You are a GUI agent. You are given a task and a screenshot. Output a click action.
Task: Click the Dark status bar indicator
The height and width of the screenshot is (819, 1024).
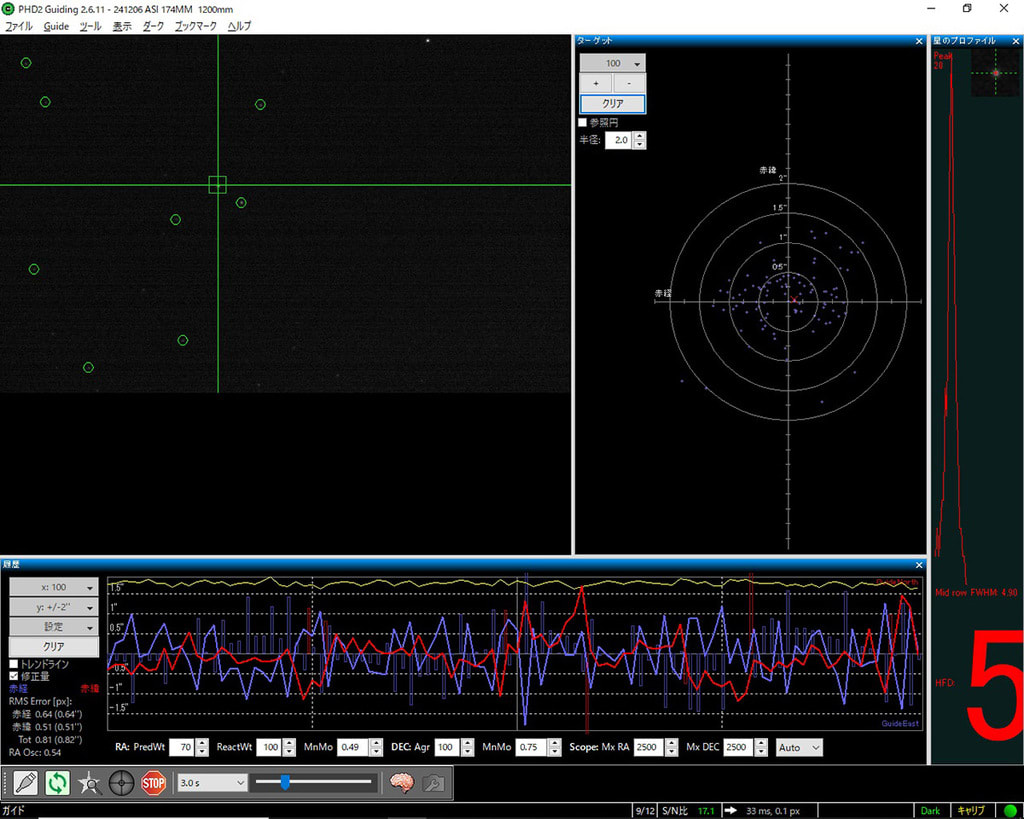coord(930,811)
